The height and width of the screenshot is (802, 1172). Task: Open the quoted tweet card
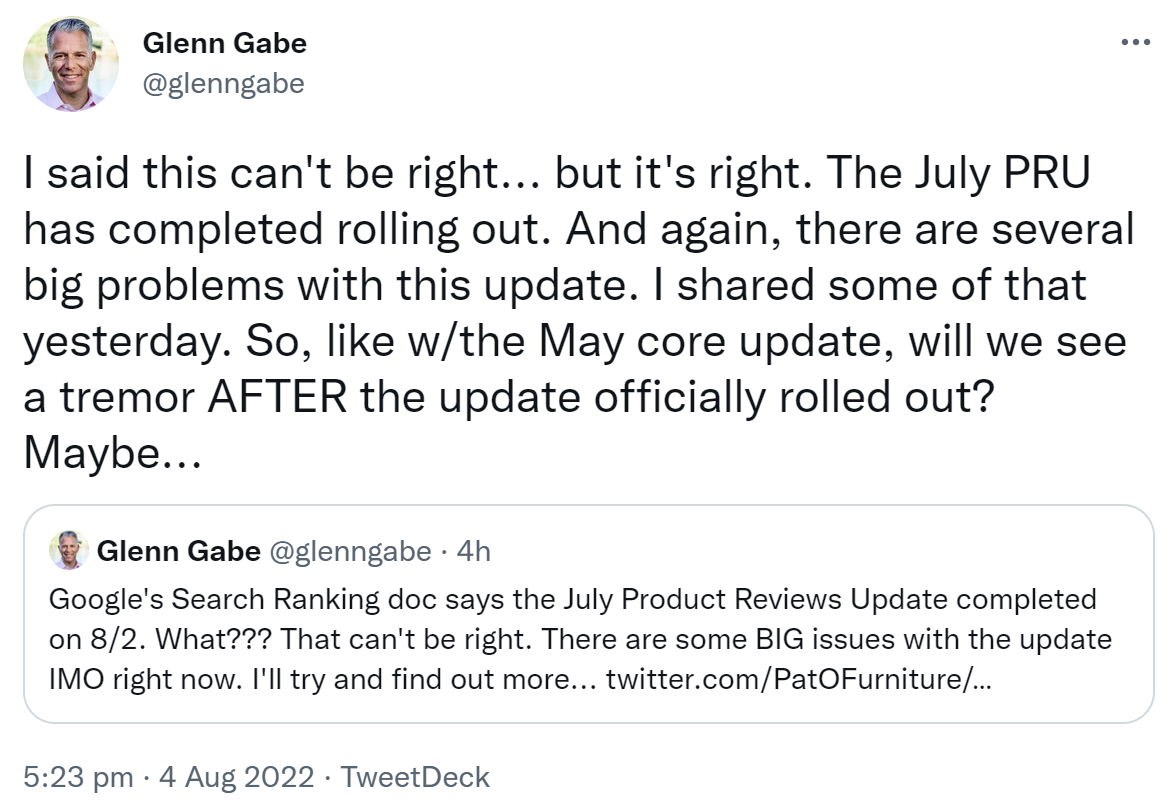(x=586, y=614)
